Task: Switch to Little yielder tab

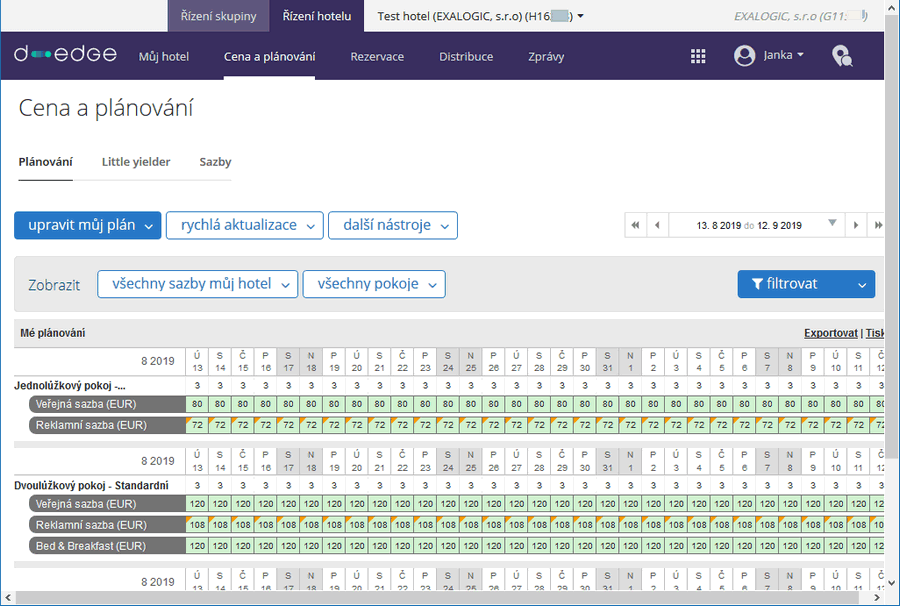Action: [136, 162]
